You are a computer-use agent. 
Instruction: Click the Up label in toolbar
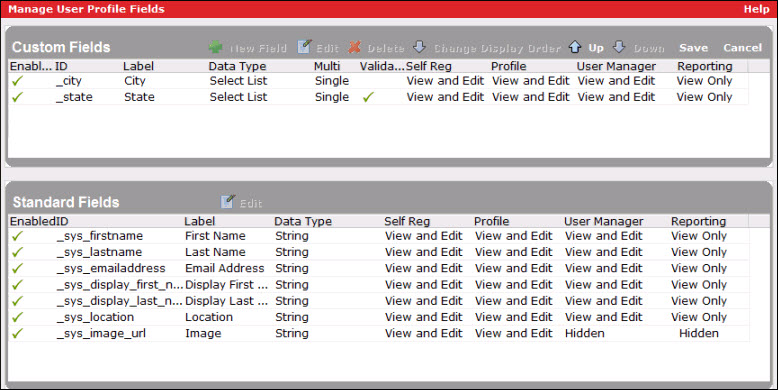596,48
